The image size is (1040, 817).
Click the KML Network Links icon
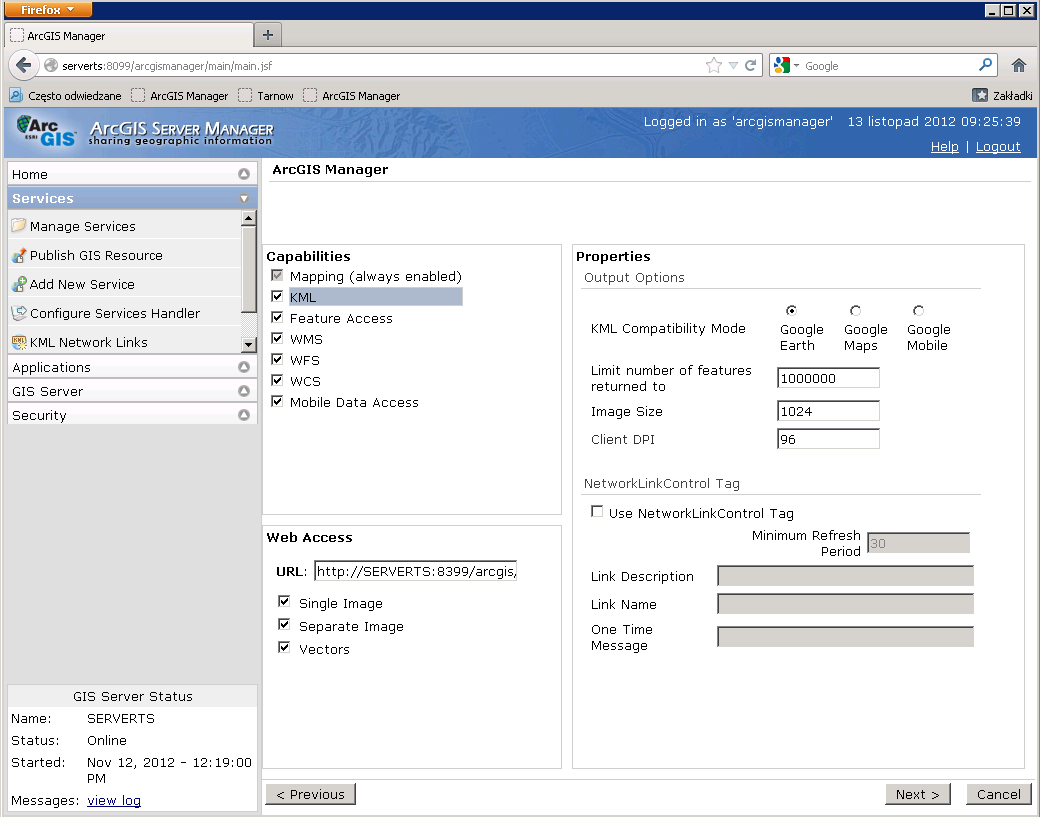[x=19, y=342]
